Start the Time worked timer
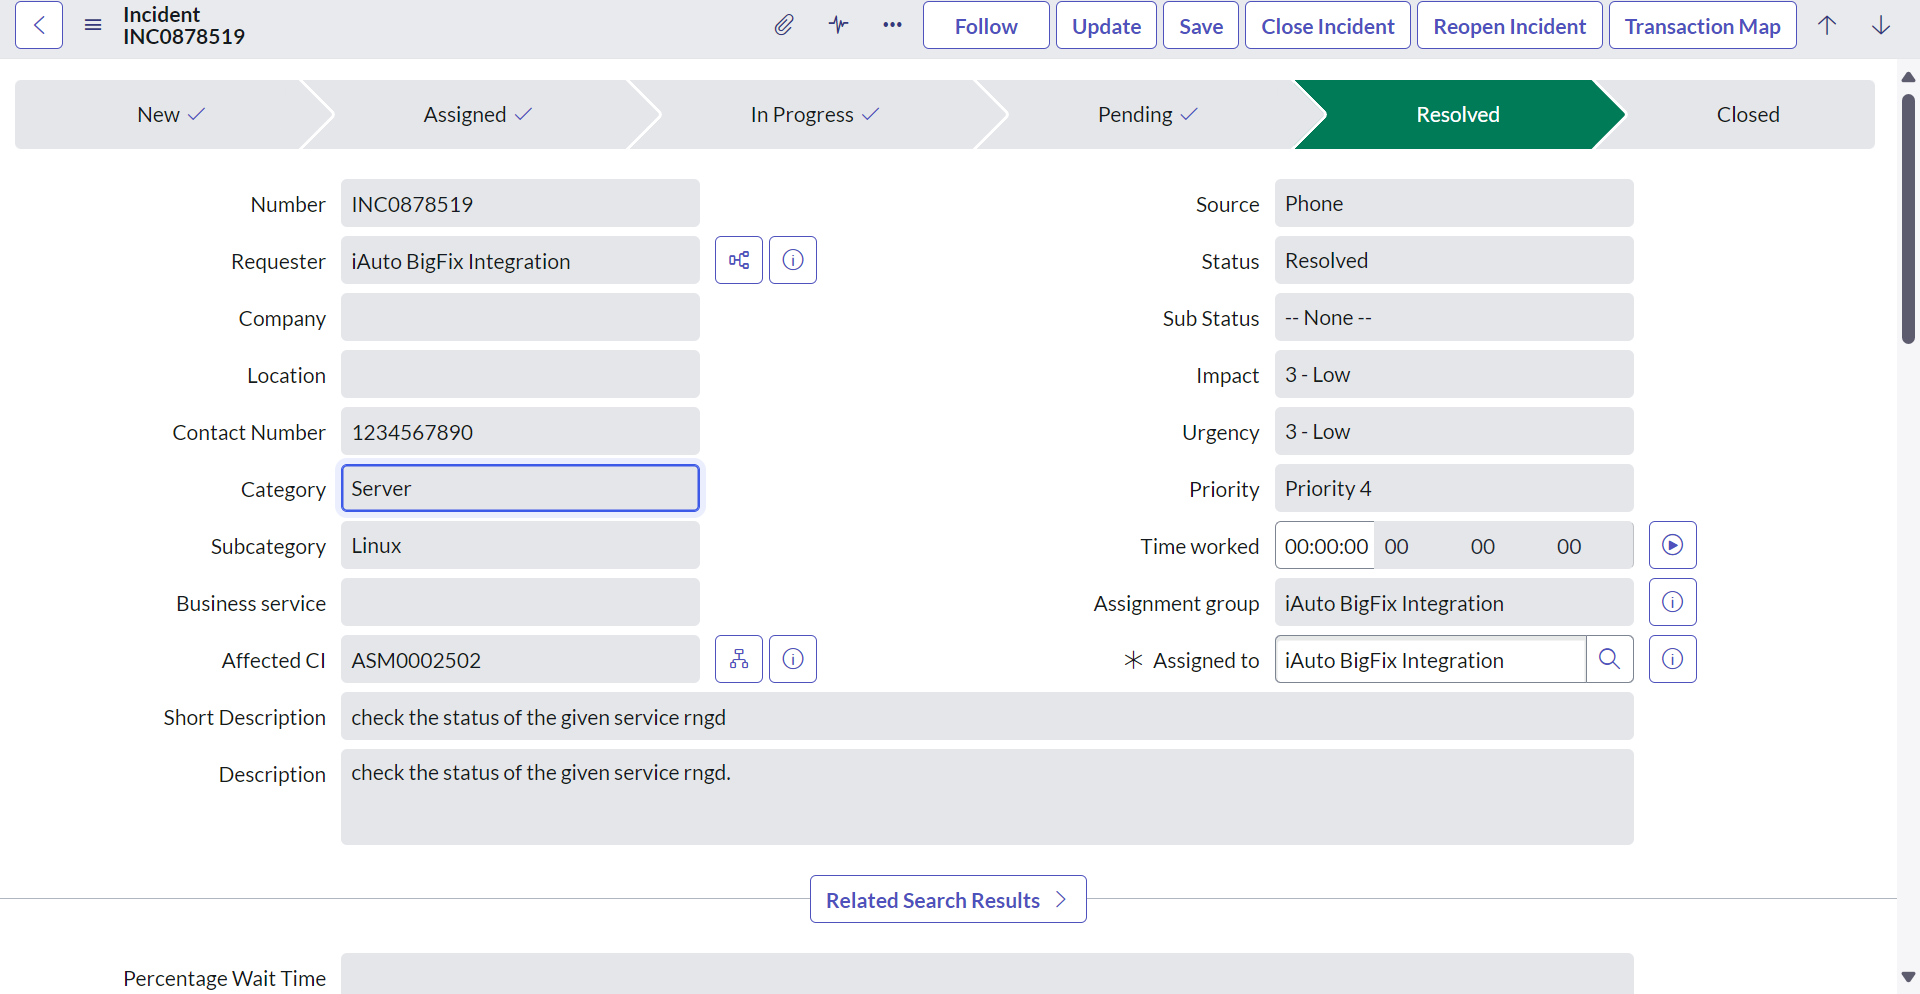 (1672, 545)
